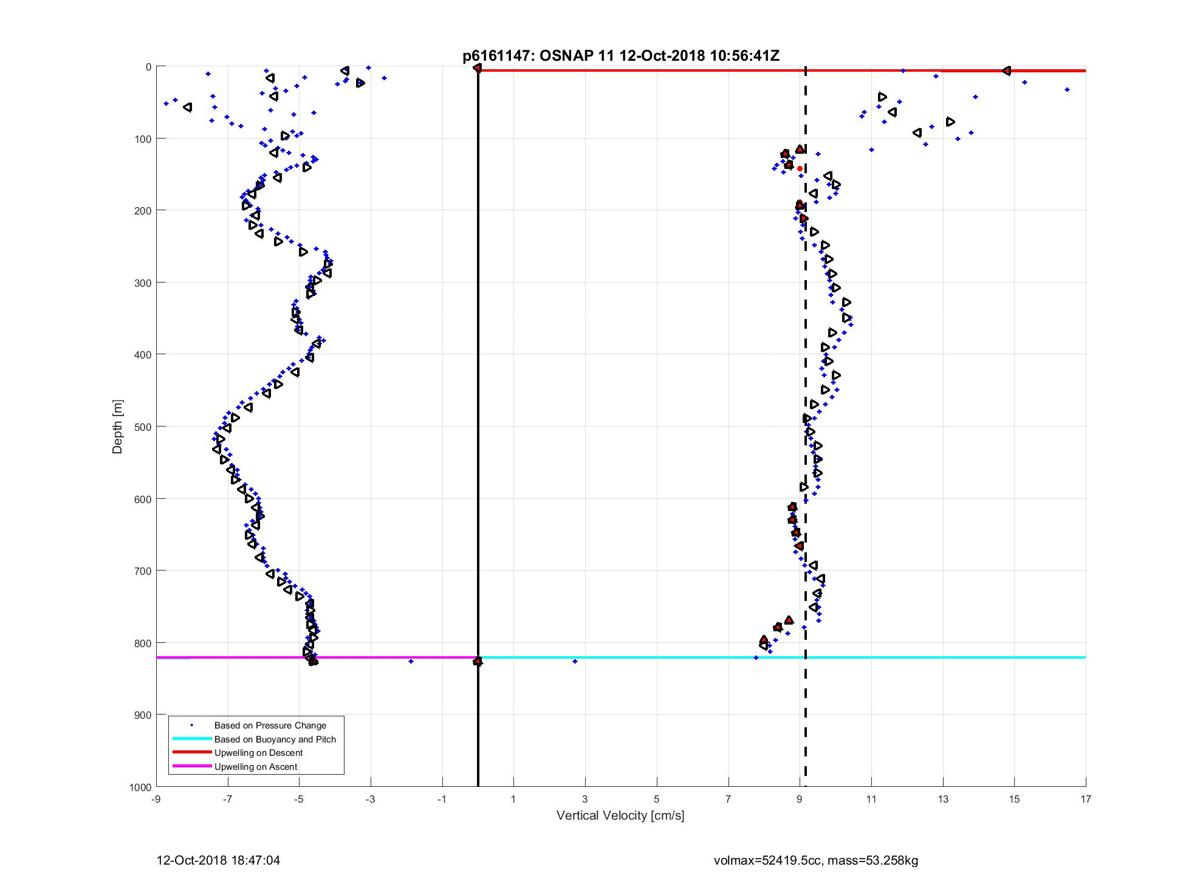1200x885 pixels.
Task: Click the timestamp 12-Oct-2018 18:47:04
Action: pyautogui.click(x=218, y=860)
